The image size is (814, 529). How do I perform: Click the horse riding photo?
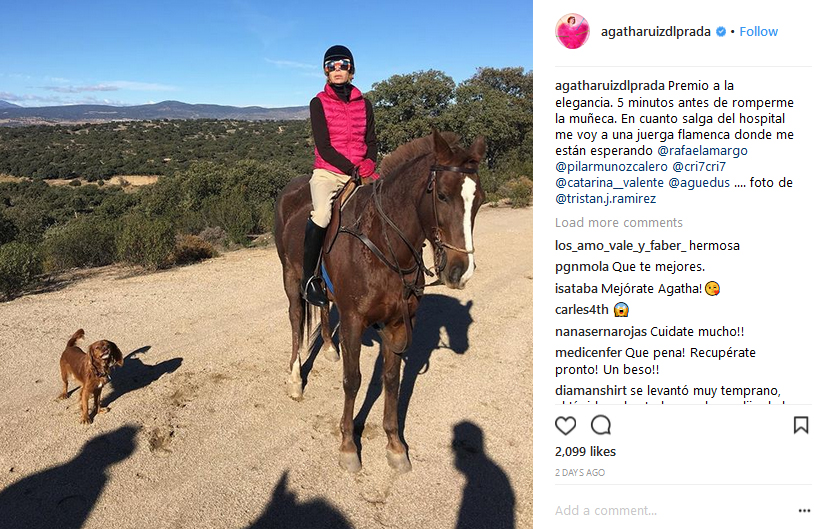coord(266,265)
